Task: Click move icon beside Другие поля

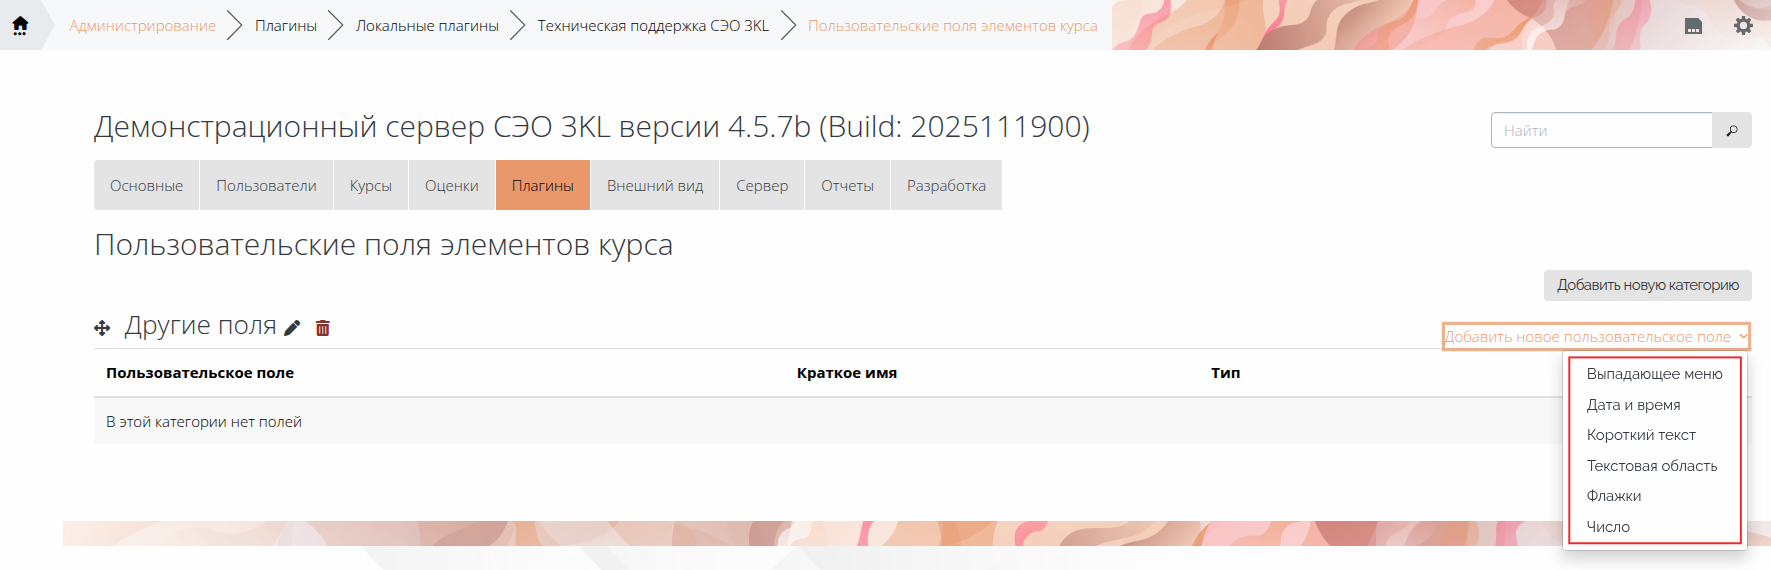Action: coord(102,328)
